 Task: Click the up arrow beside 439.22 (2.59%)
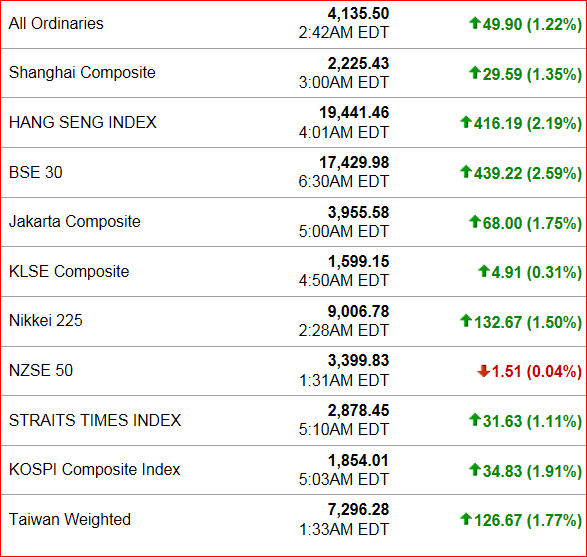466,171
